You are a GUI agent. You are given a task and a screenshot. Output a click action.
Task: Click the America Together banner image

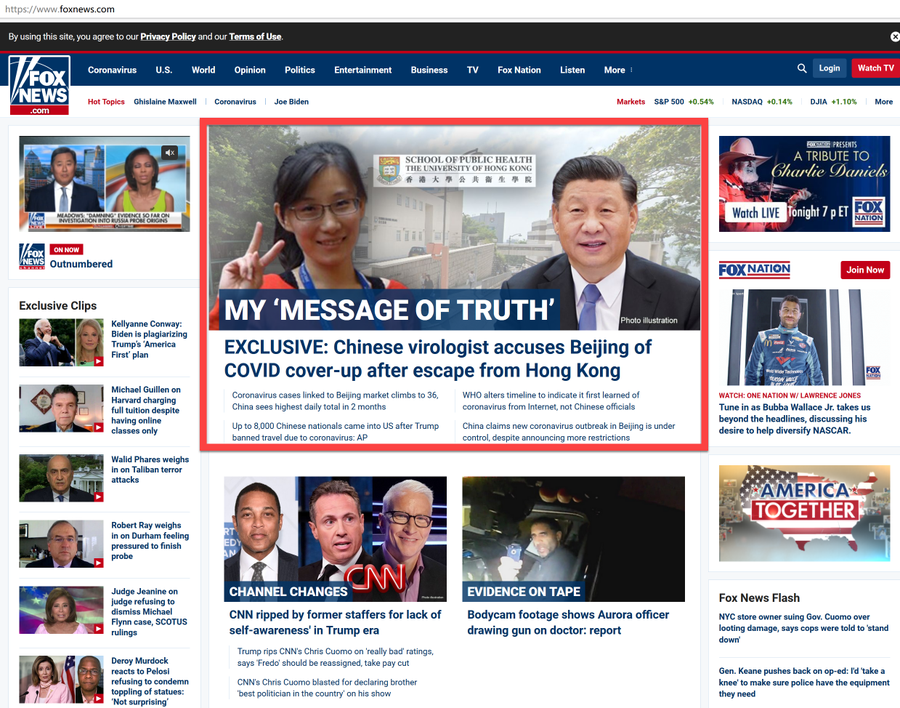pos(804,512)
